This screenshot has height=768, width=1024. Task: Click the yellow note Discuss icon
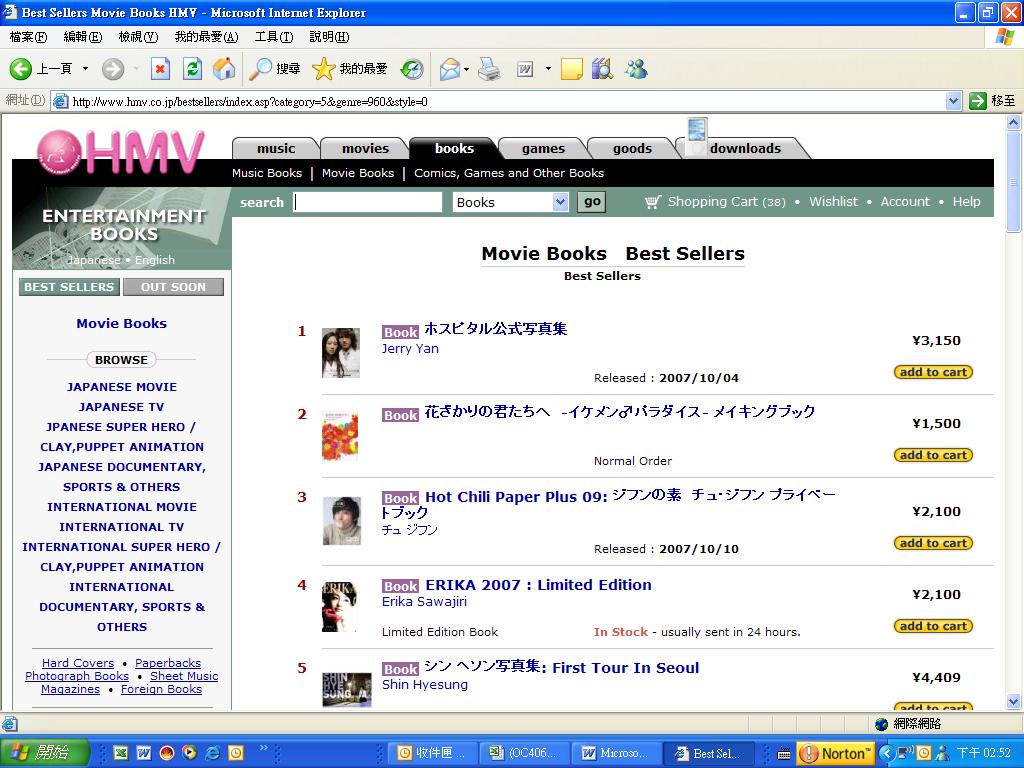click(x=571, y=69)
